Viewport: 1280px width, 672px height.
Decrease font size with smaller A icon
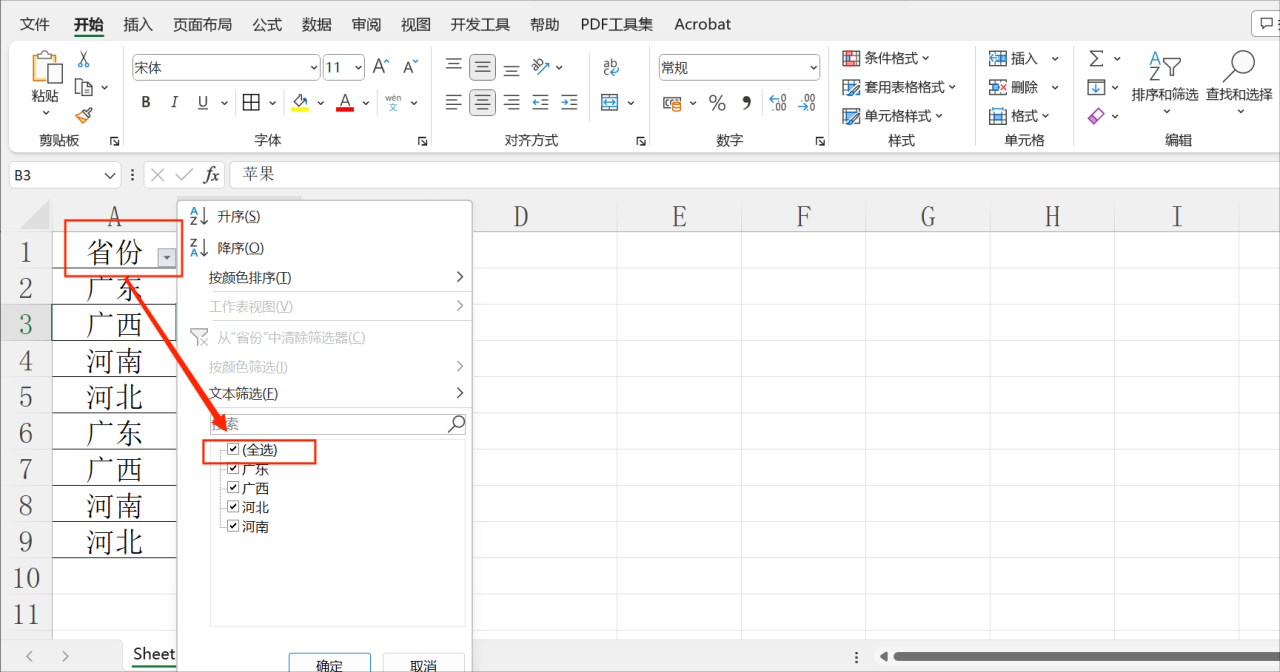pos(409,67)
